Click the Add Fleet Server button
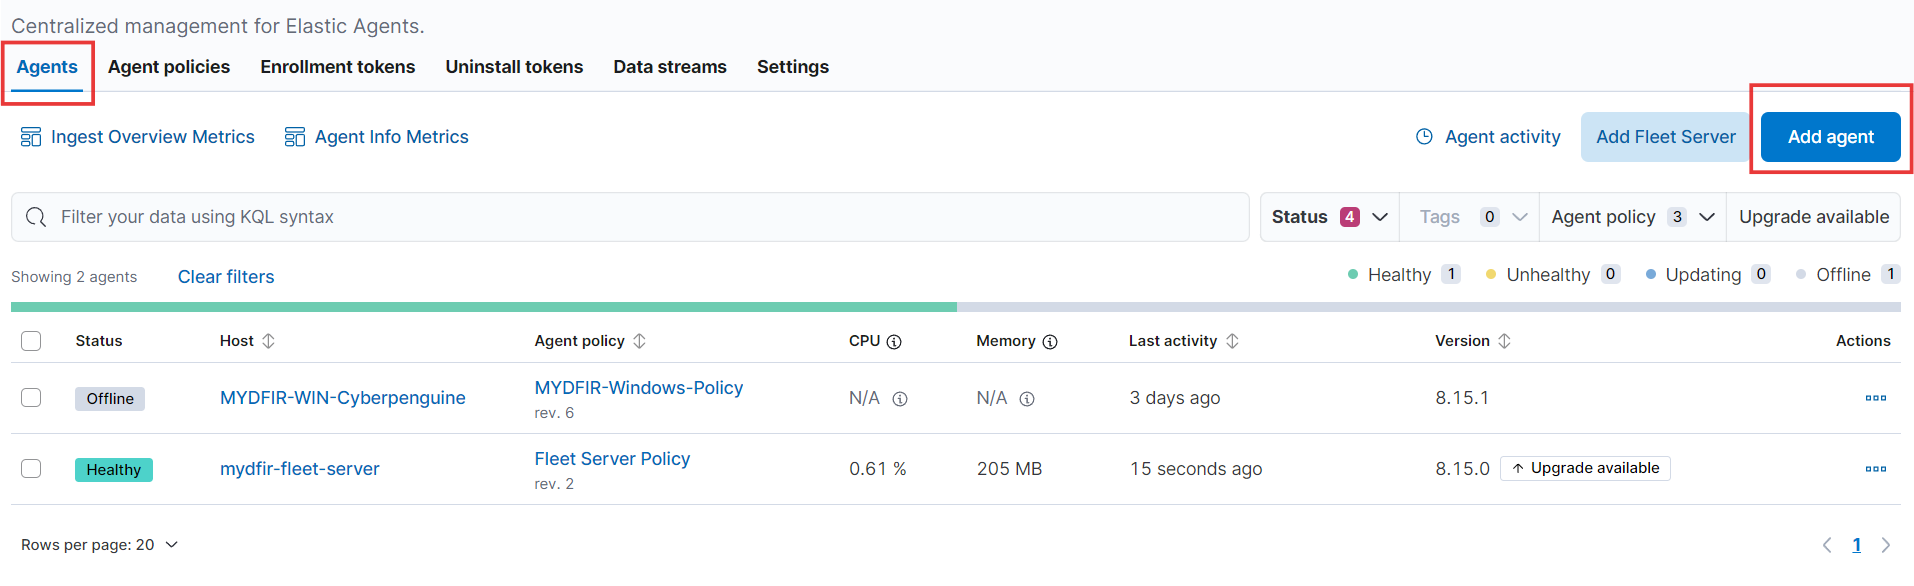Image resolution: width=1914 pixels, height=586 pixels. (x=1666, y=137)
